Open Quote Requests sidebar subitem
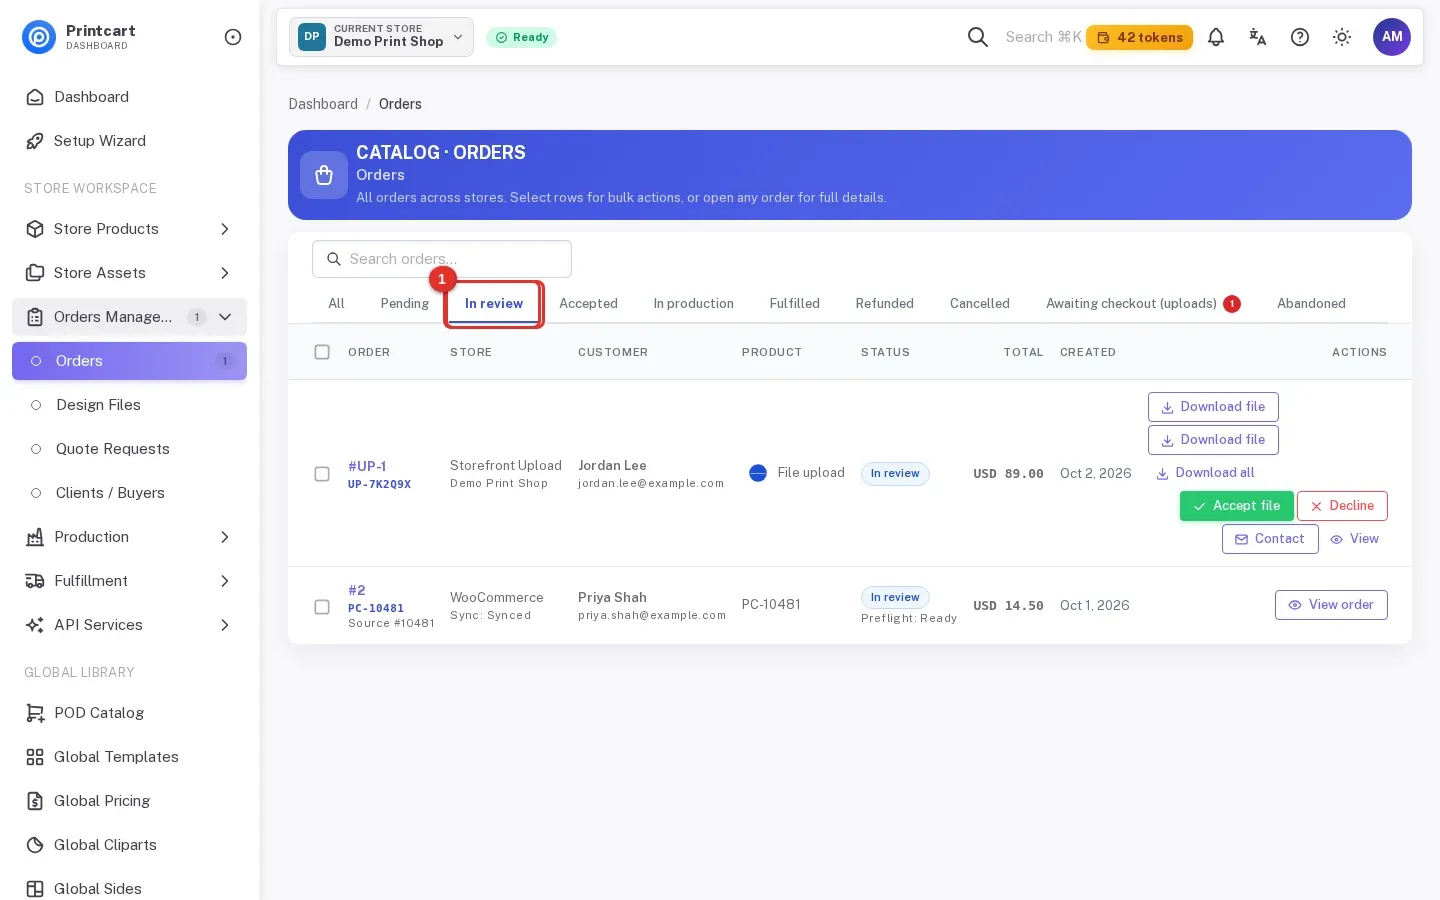The image size is (1440, 900). (129, 449)
